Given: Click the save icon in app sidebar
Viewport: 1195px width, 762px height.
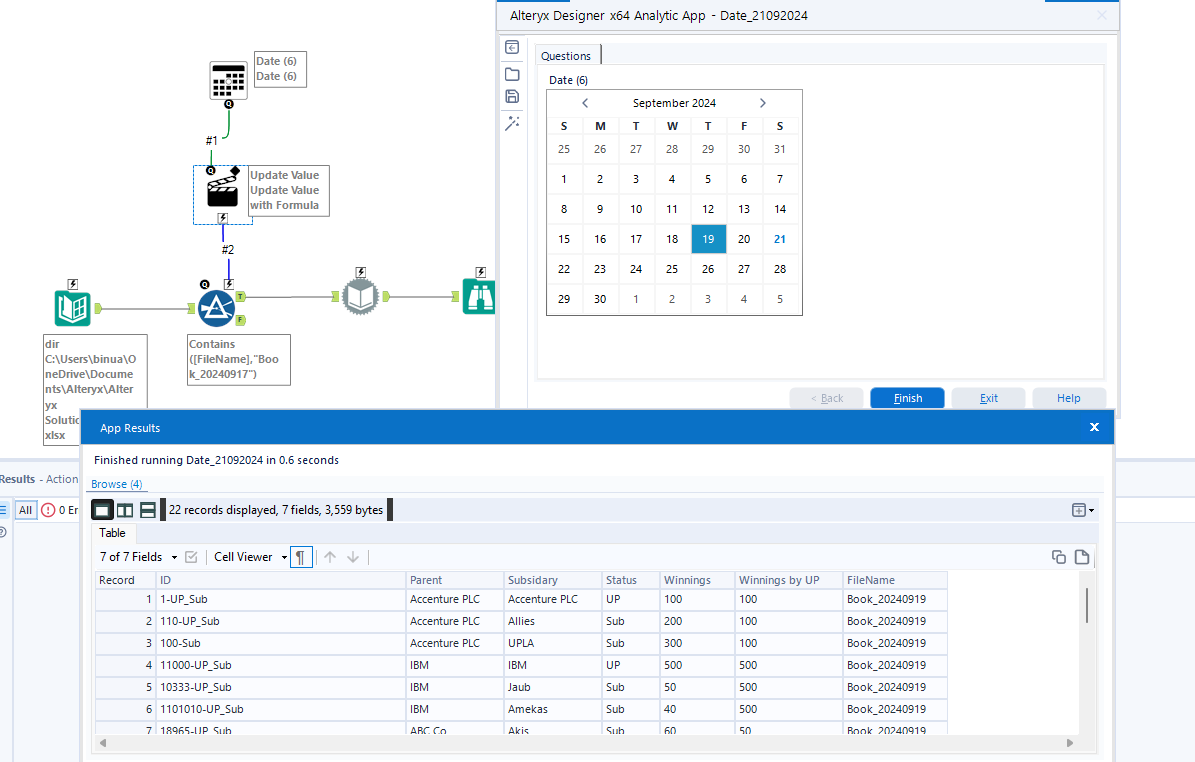Looking at the screenshot, I should (x=512, y=96).
